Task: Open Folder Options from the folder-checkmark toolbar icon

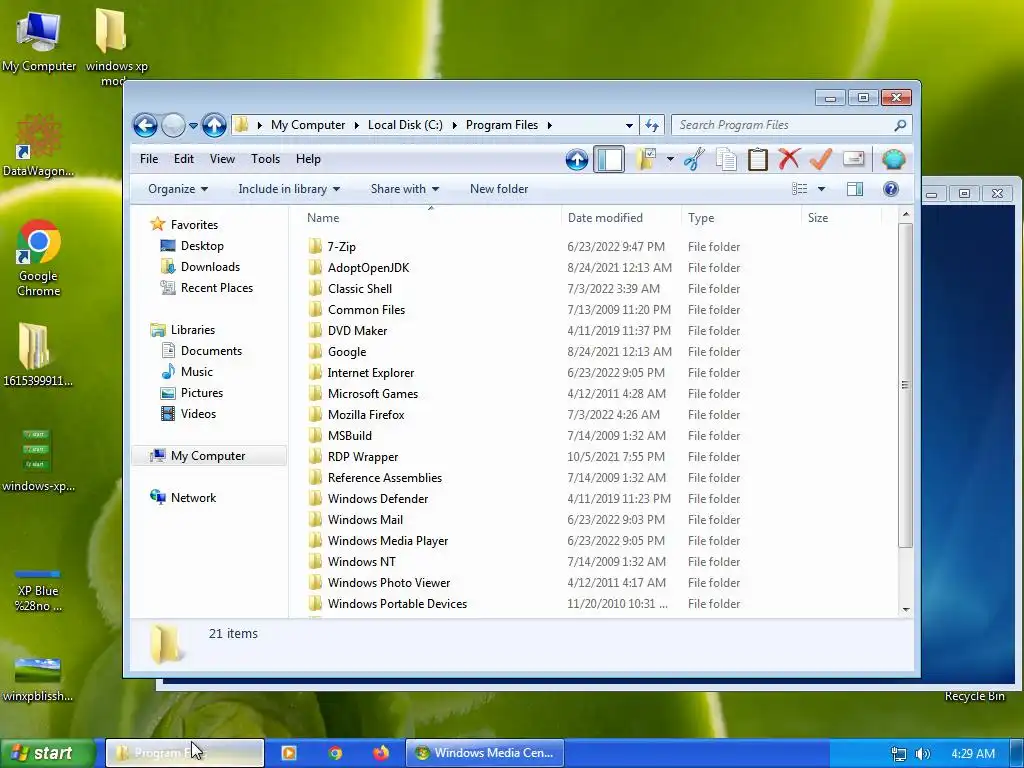Action: [x=646, y=159]
